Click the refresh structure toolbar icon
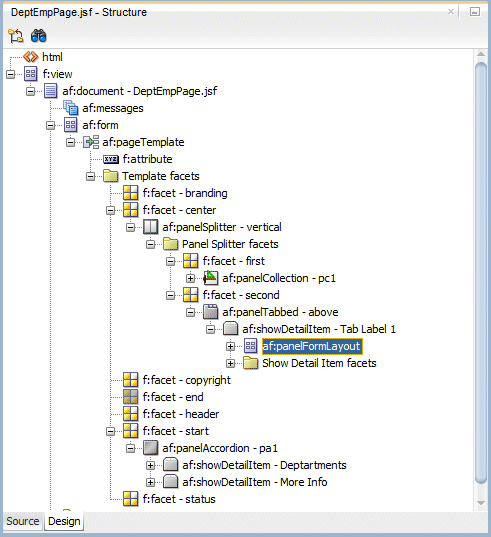This screenshot has height=537, width=491. click(x=15, y=36)
